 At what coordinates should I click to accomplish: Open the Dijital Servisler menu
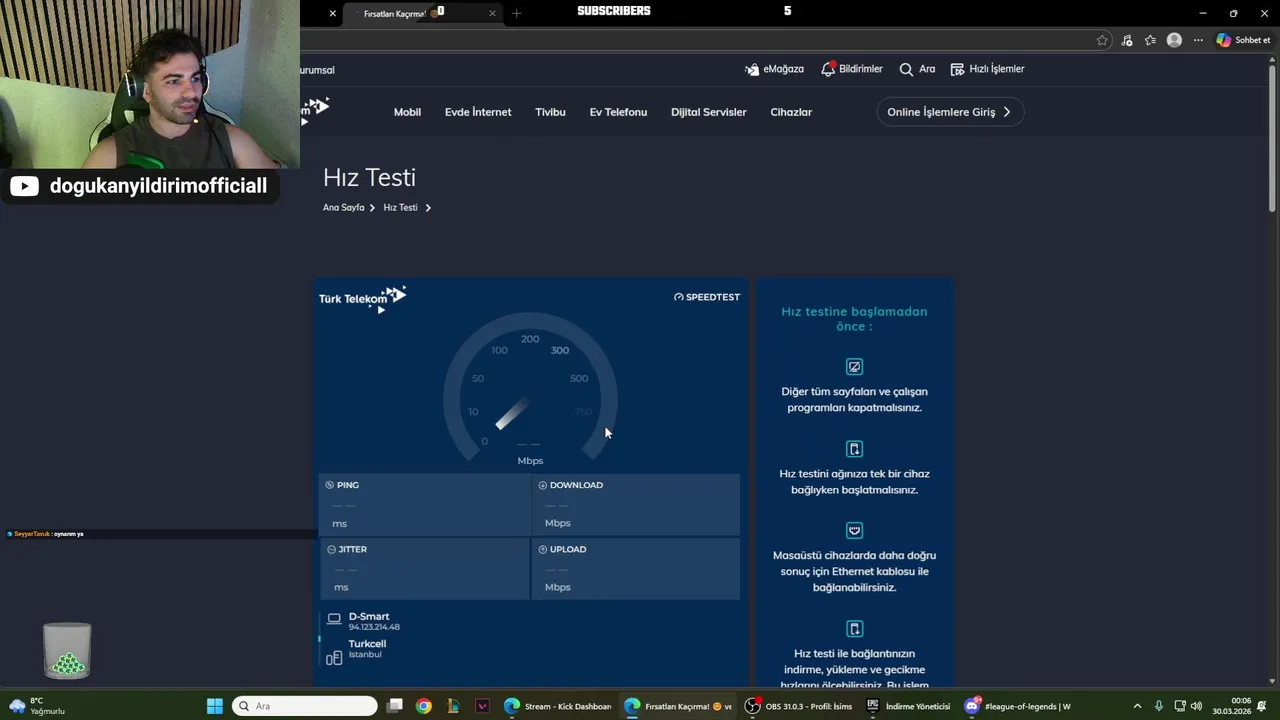pos(709,112)
